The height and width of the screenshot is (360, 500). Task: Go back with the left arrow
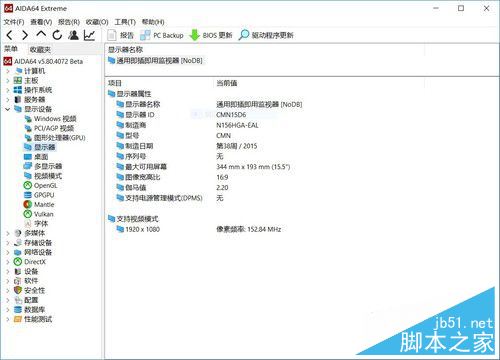click(x=10, y=35)
